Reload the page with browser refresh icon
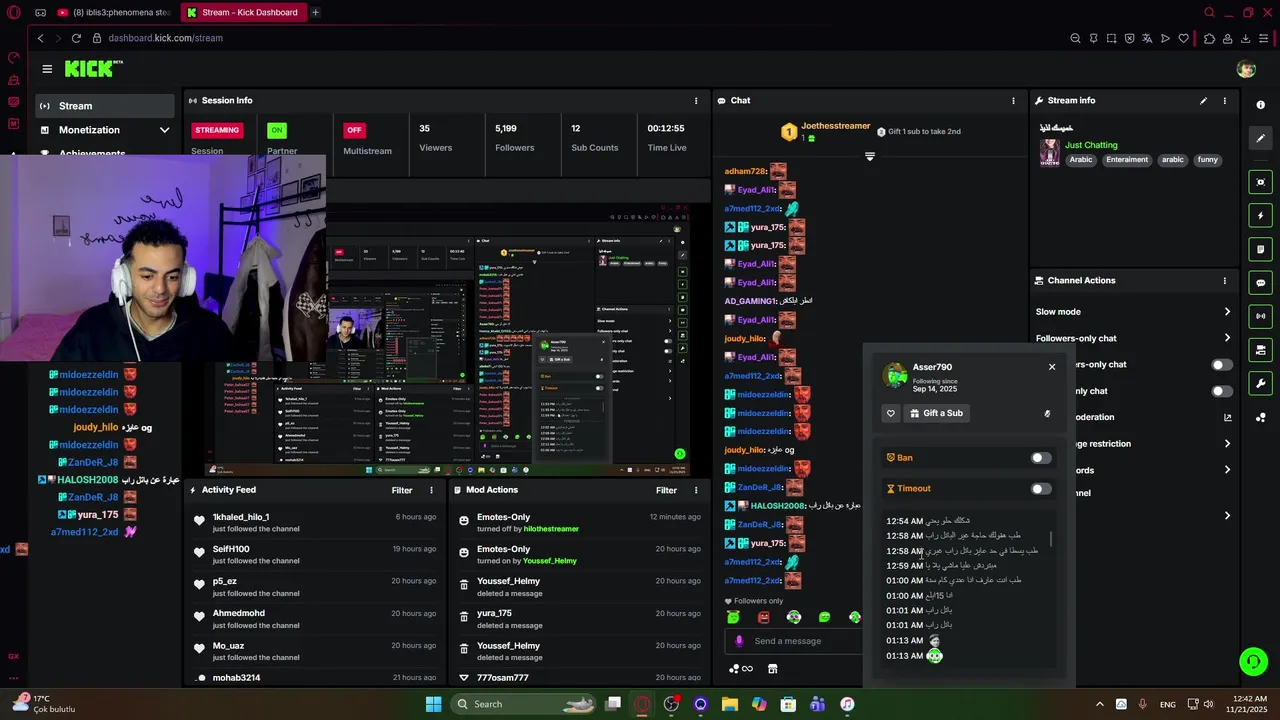Viewport: 1280px width, 720px height. 76,38
